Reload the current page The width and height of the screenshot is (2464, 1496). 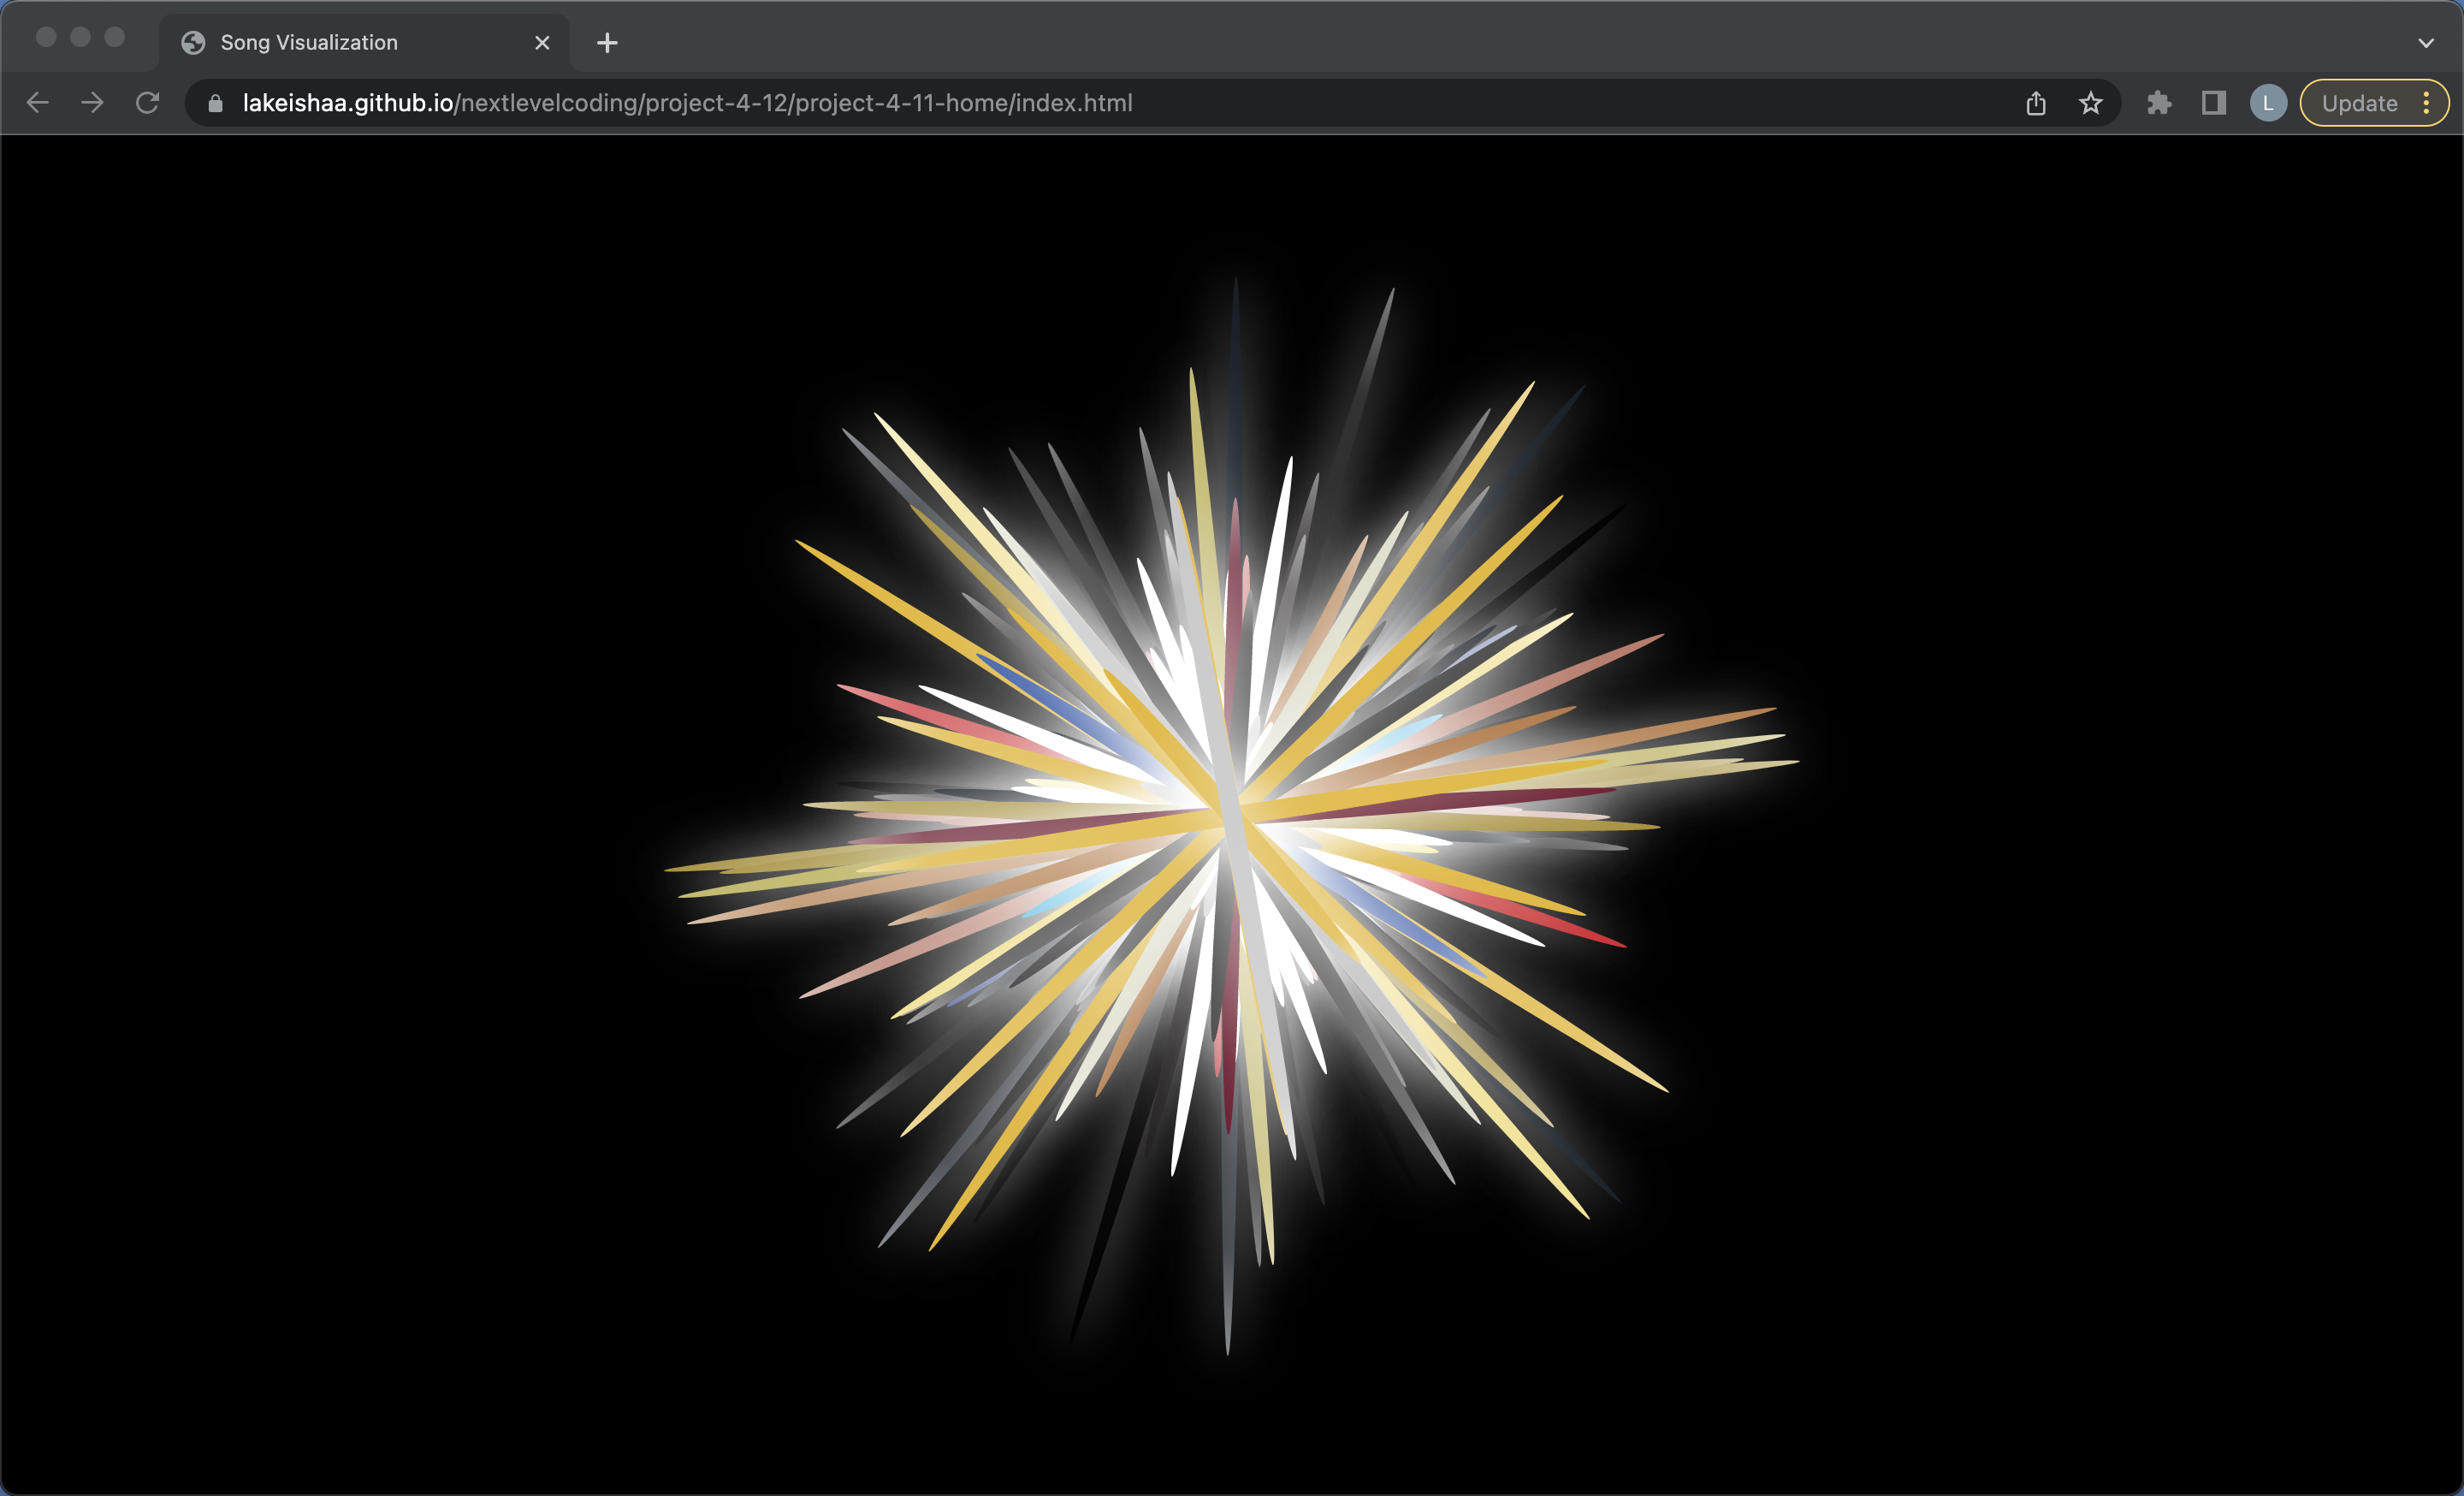pos(147,103)
